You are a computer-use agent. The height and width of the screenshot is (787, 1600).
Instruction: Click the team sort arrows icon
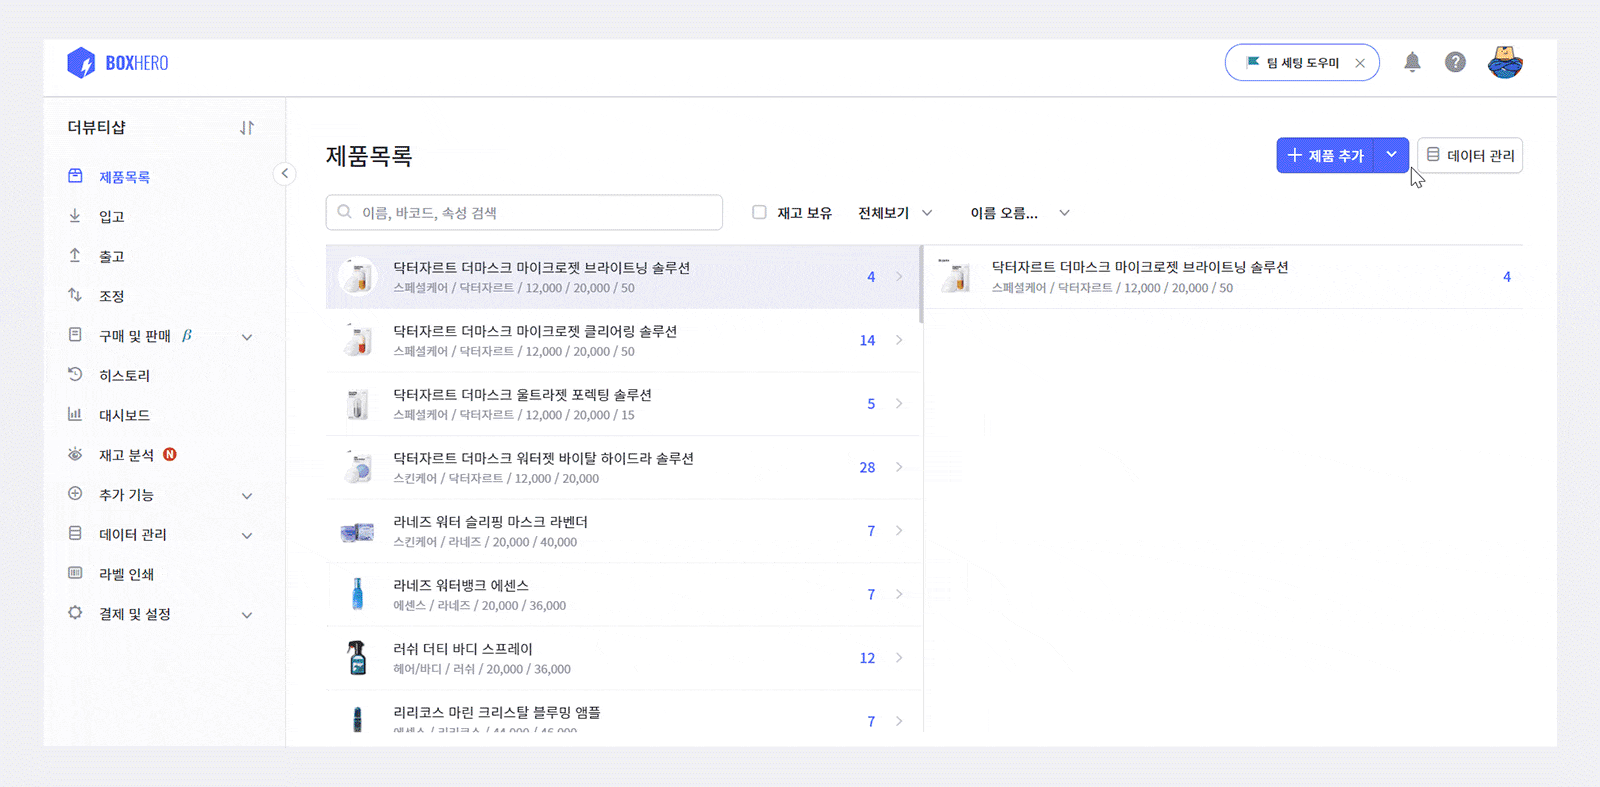[247, 128]
